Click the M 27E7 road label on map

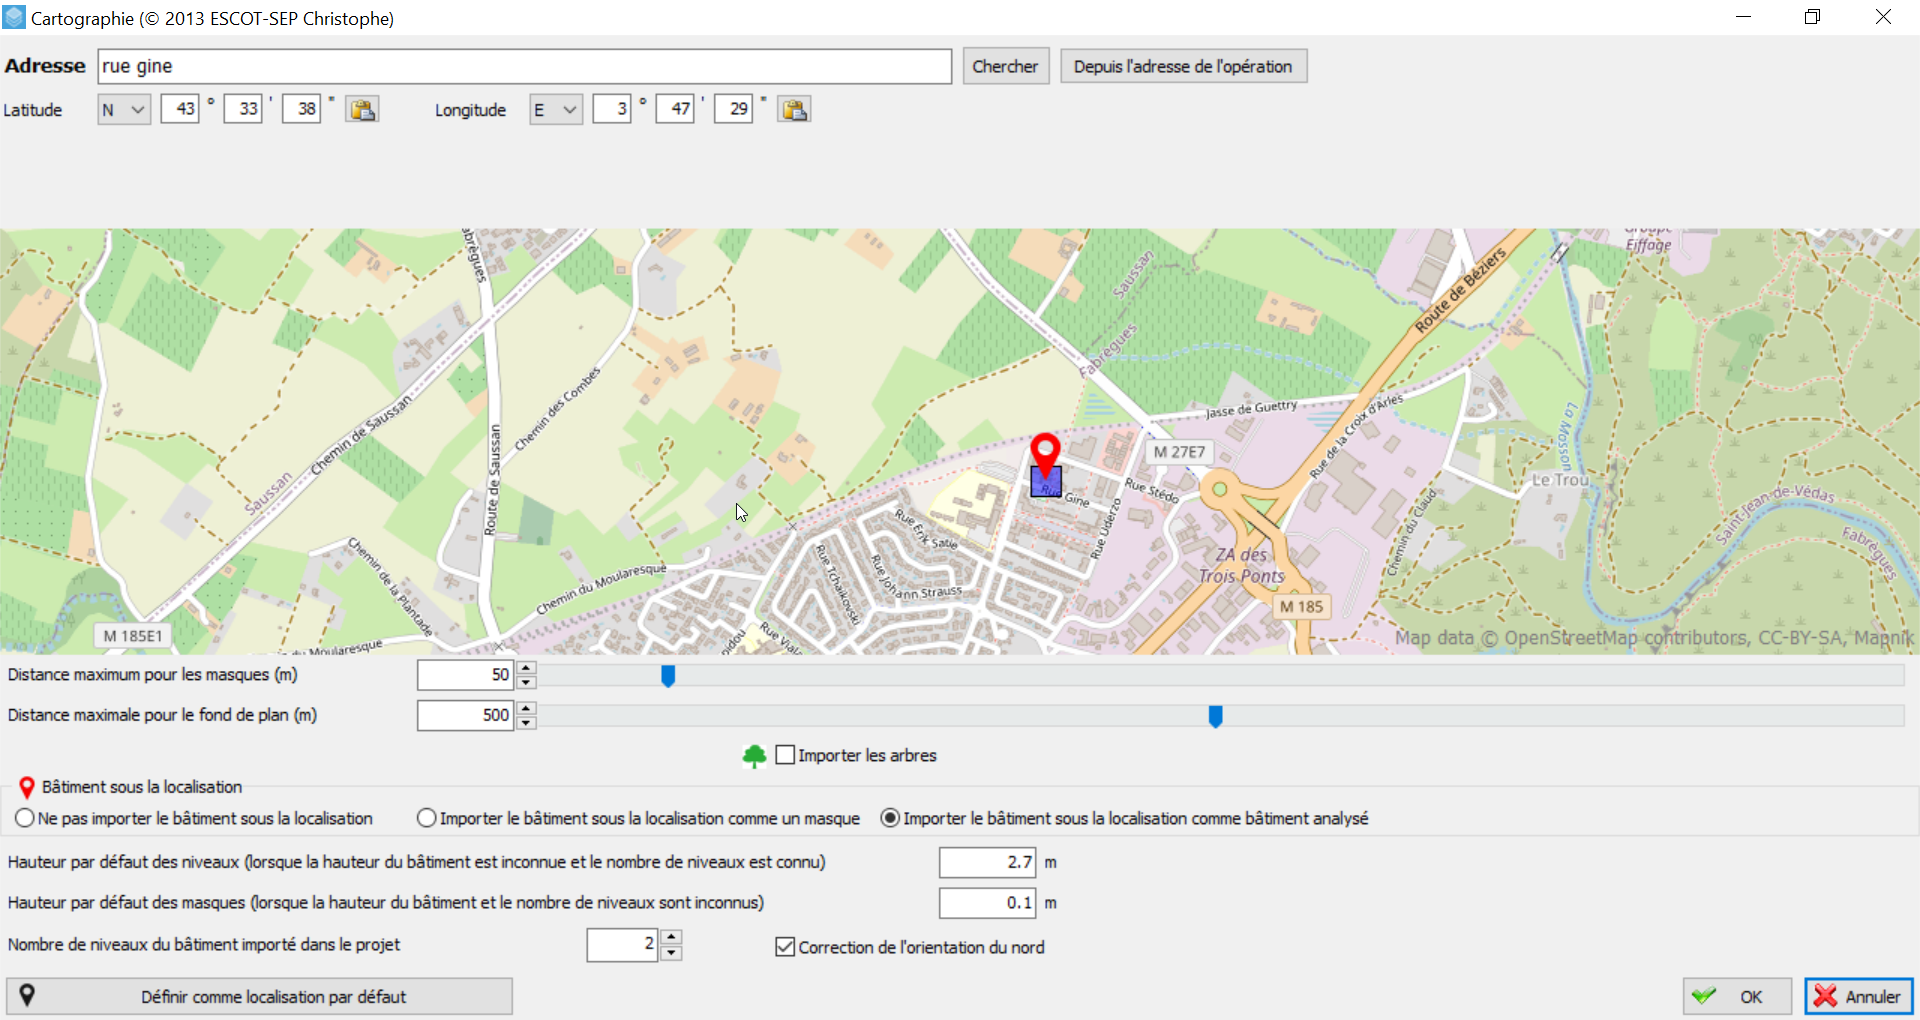(x=1179, y=452)
